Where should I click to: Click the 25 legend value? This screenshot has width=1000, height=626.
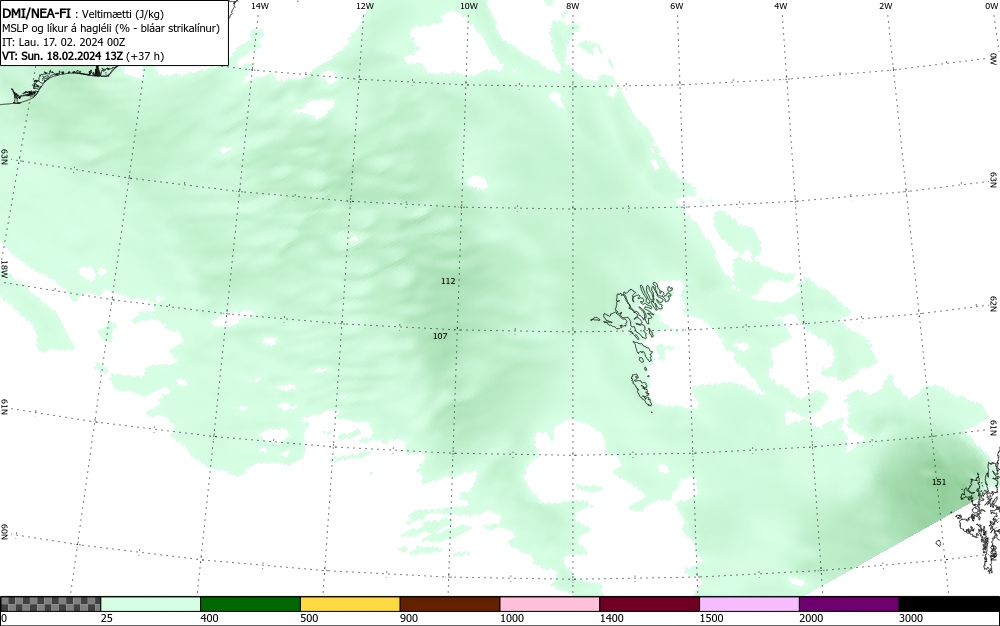click(x=107, y=618)
